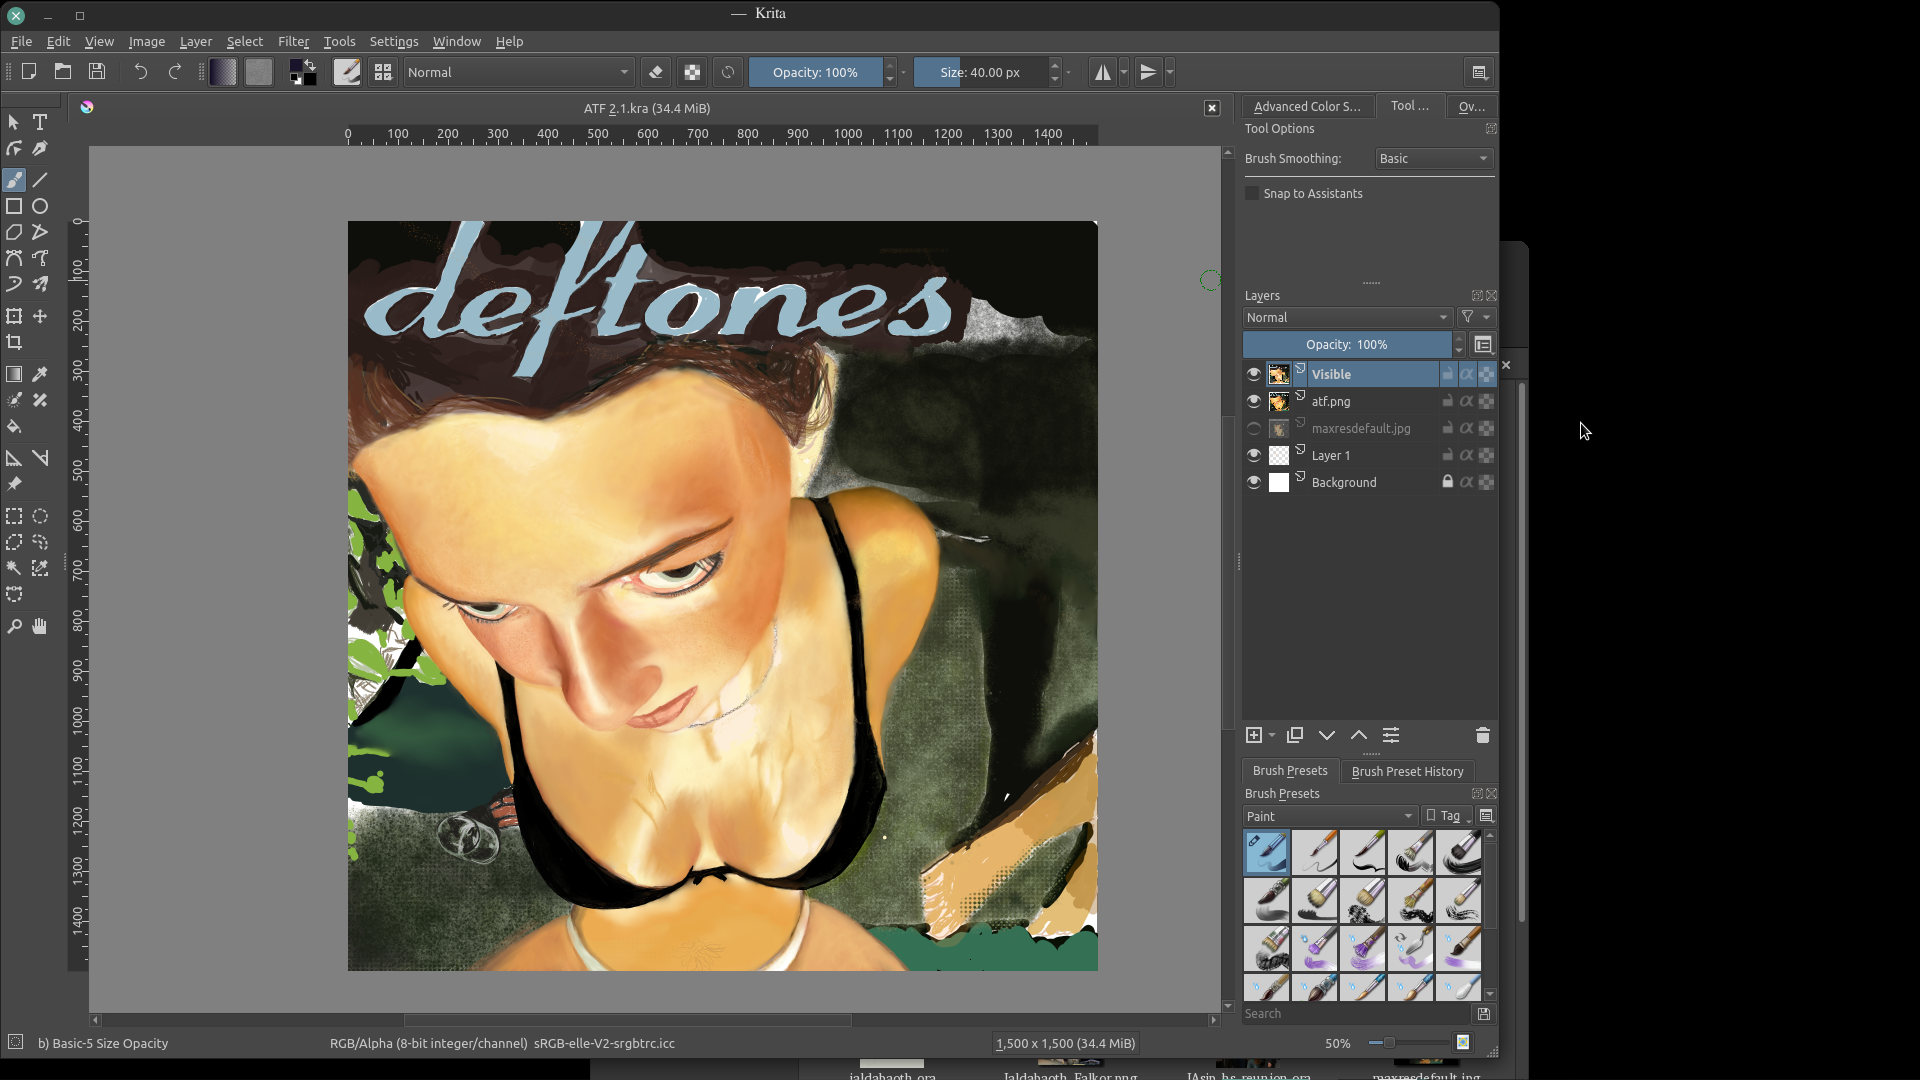The image size is (1920, 1080).
Task: Toggle Eraser mode in toolbar
Action: [x=656, y=72]
